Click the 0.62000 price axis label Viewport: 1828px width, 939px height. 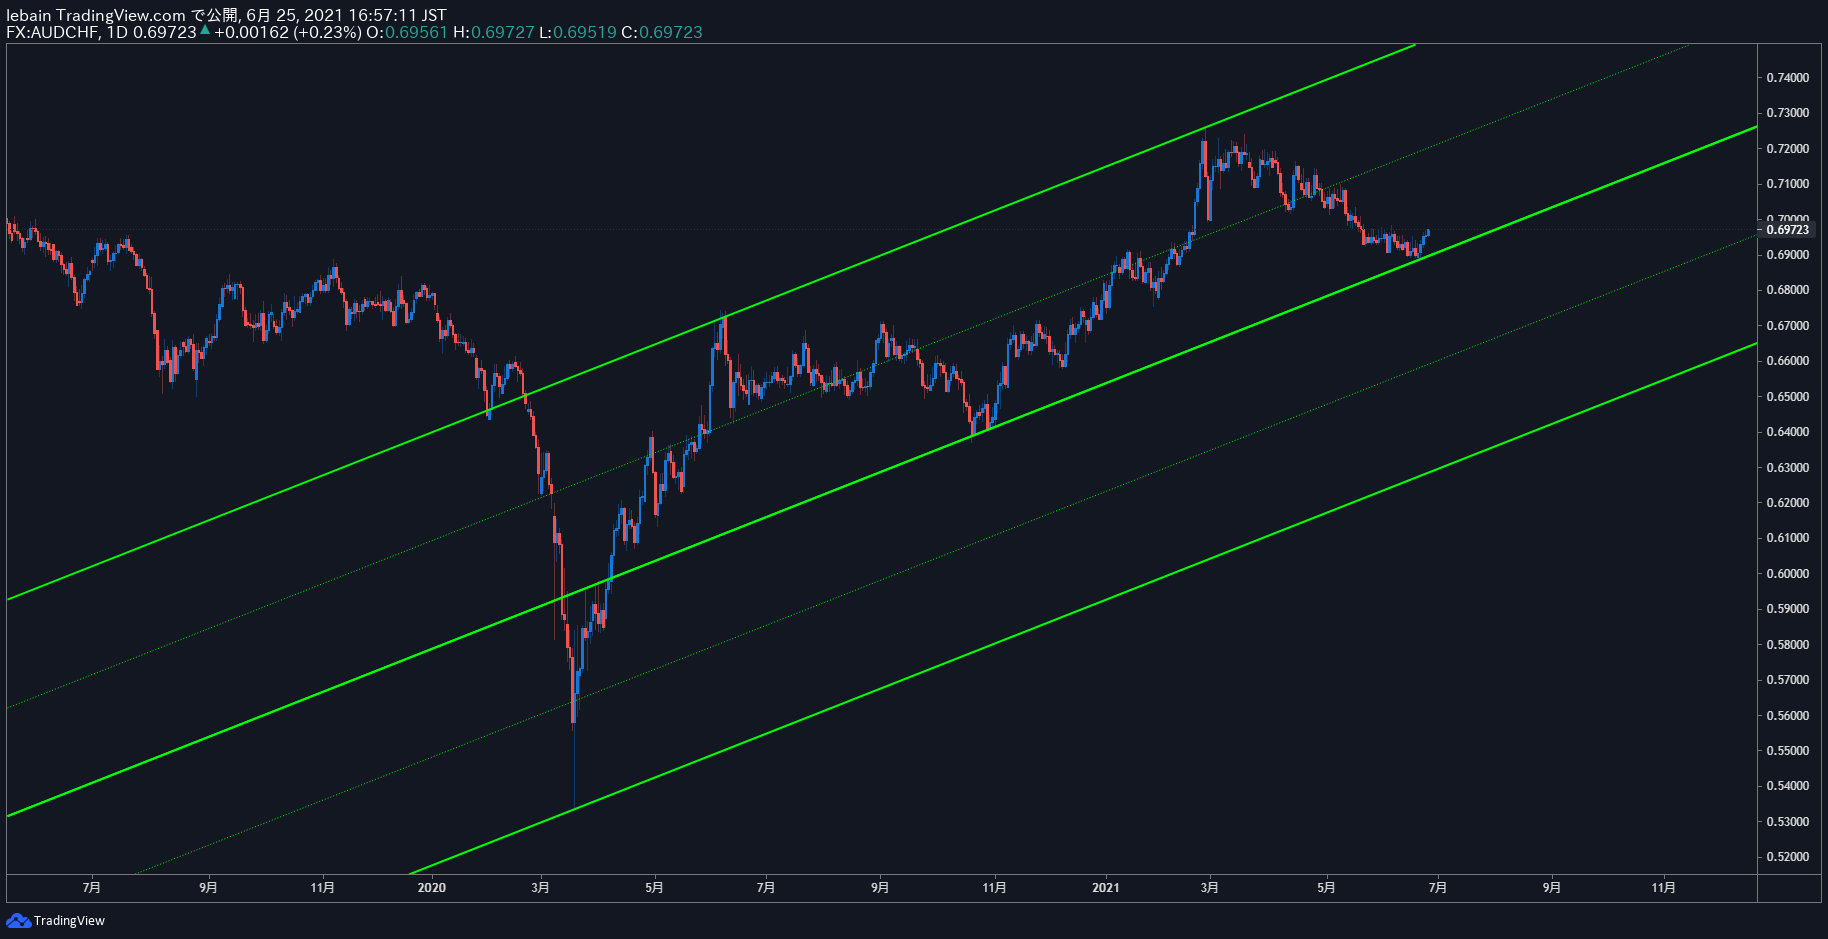coord(1788,503)
